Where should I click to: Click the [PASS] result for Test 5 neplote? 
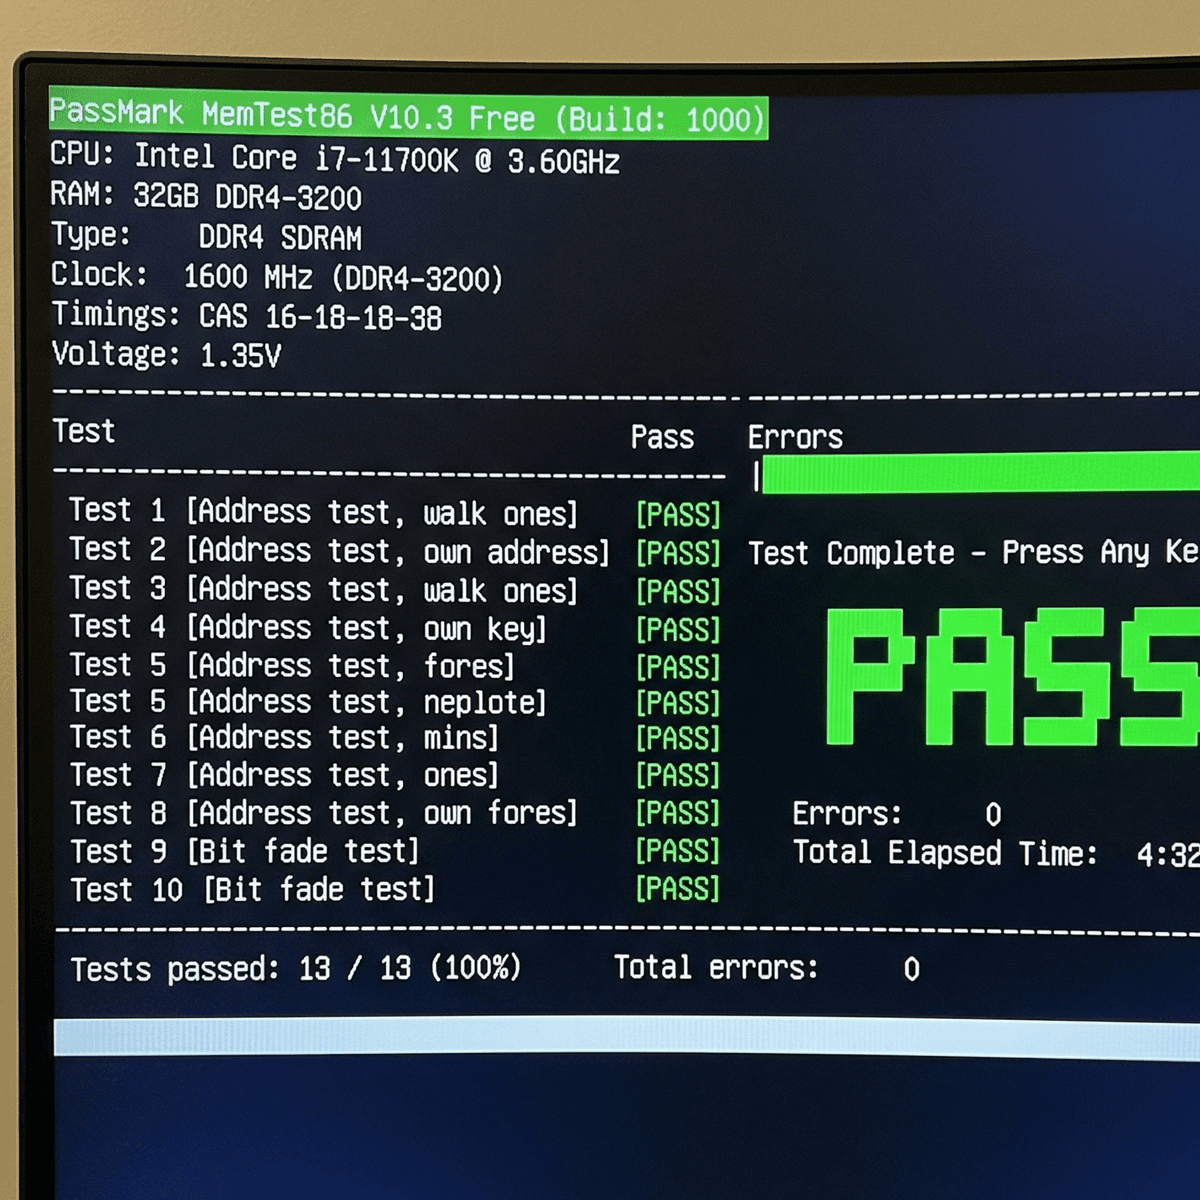(678, 703)
